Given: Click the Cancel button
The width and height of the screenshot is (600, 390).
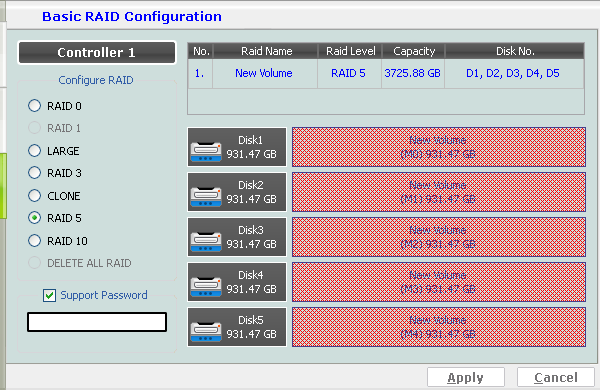Looking at the screenshot, I should pos(556,378).
